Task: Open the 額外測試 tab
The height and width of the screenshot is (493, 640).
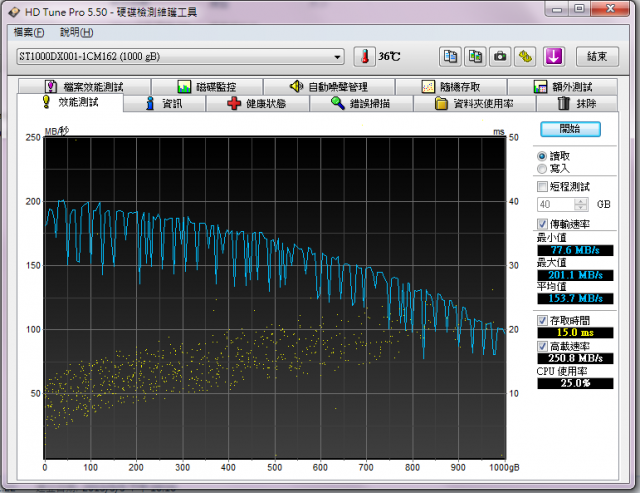Action: pos(562,87)
